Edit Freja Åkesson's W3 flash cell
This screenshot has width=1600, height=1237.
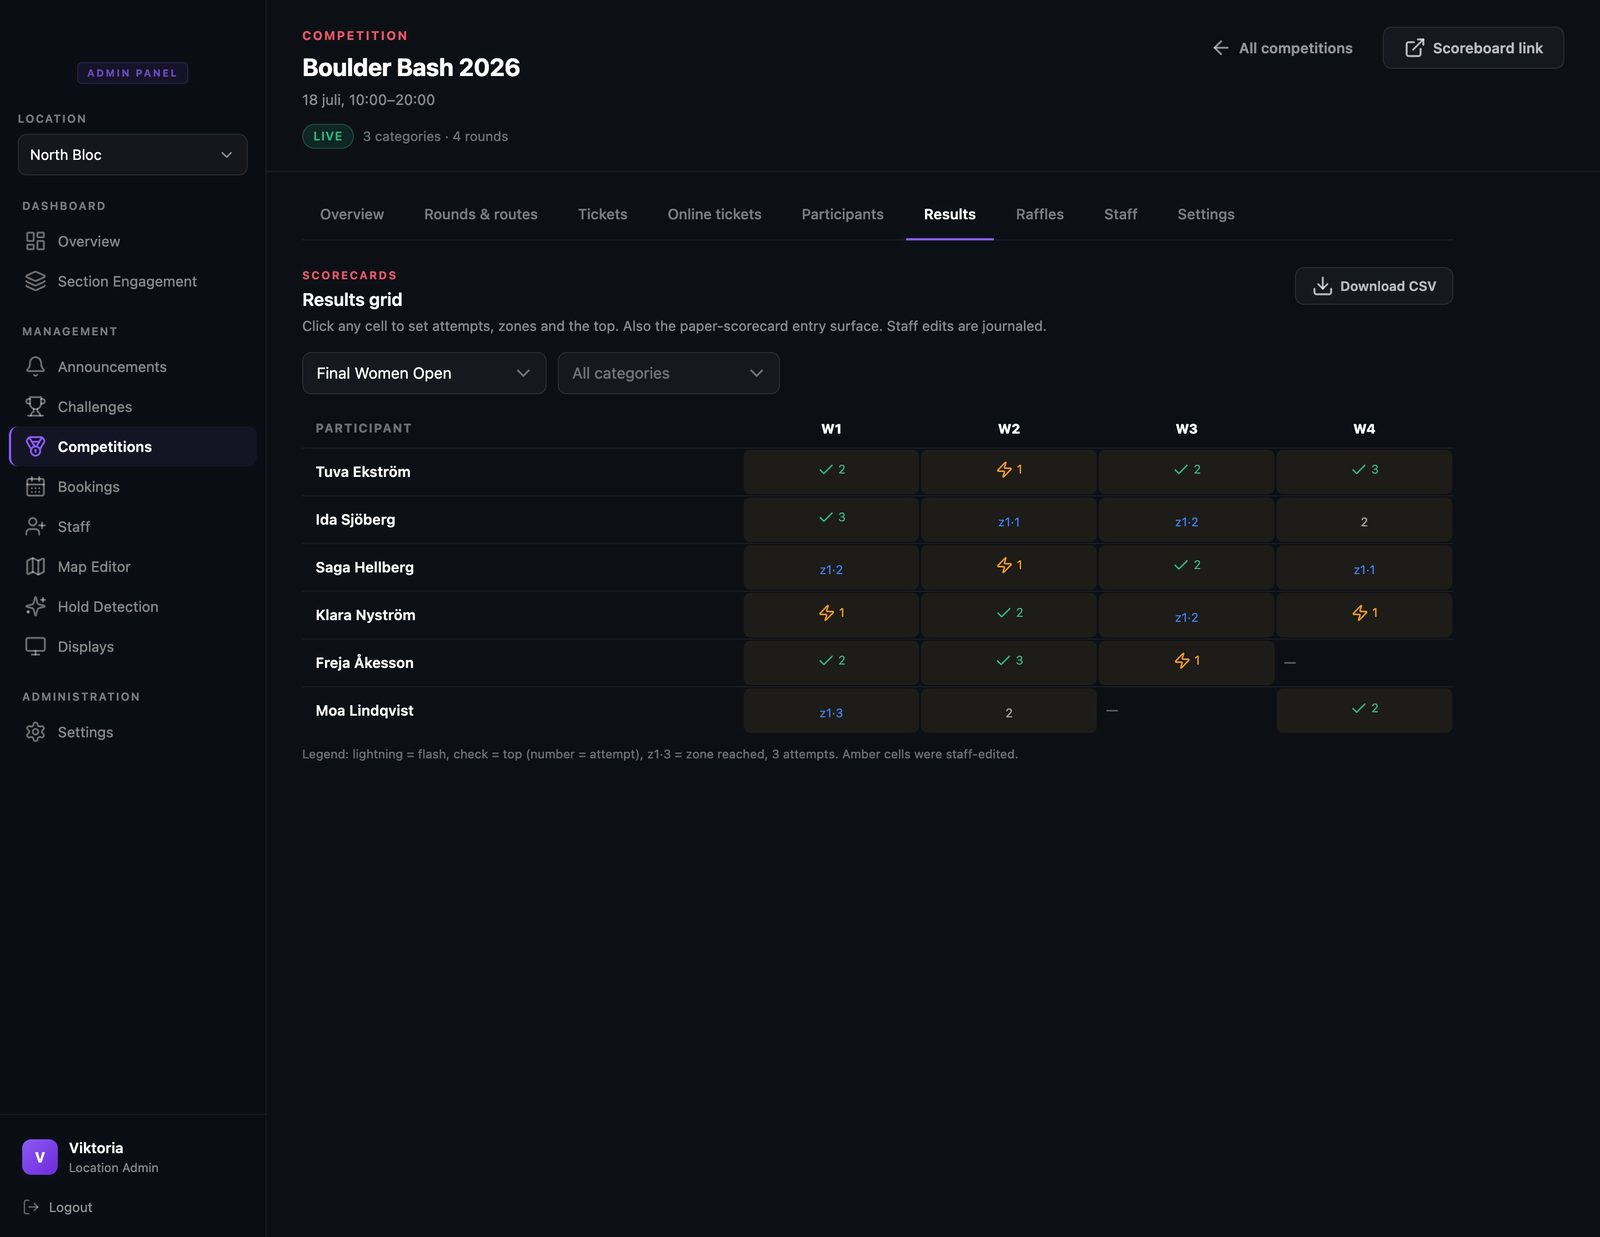(x=1186, y=662)
